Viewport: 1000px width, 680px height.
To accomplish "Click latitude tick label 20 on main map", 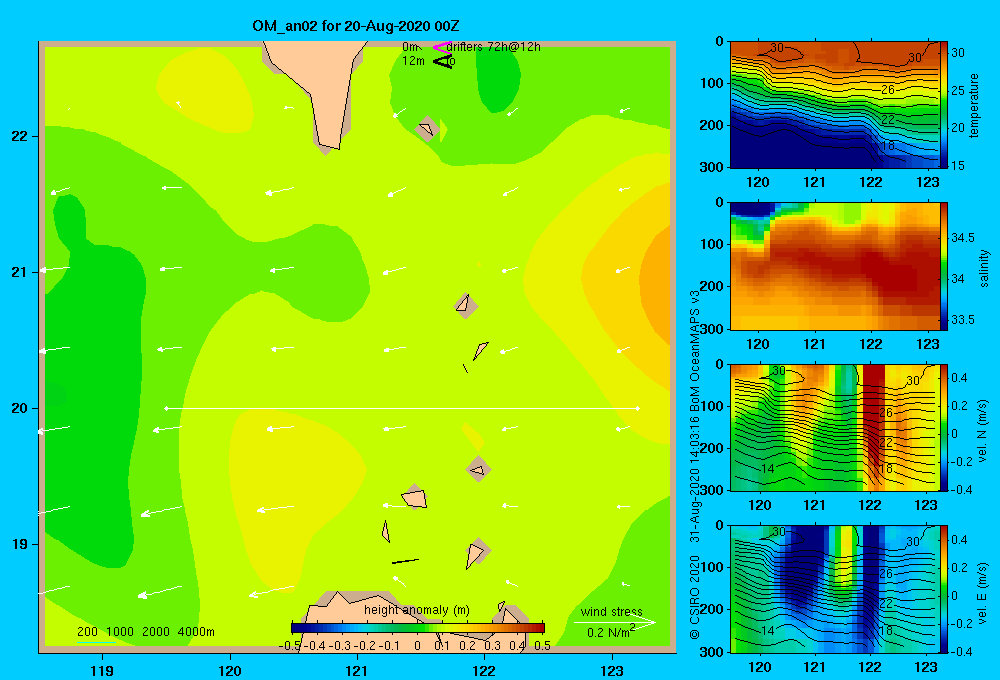I will 19,408.
